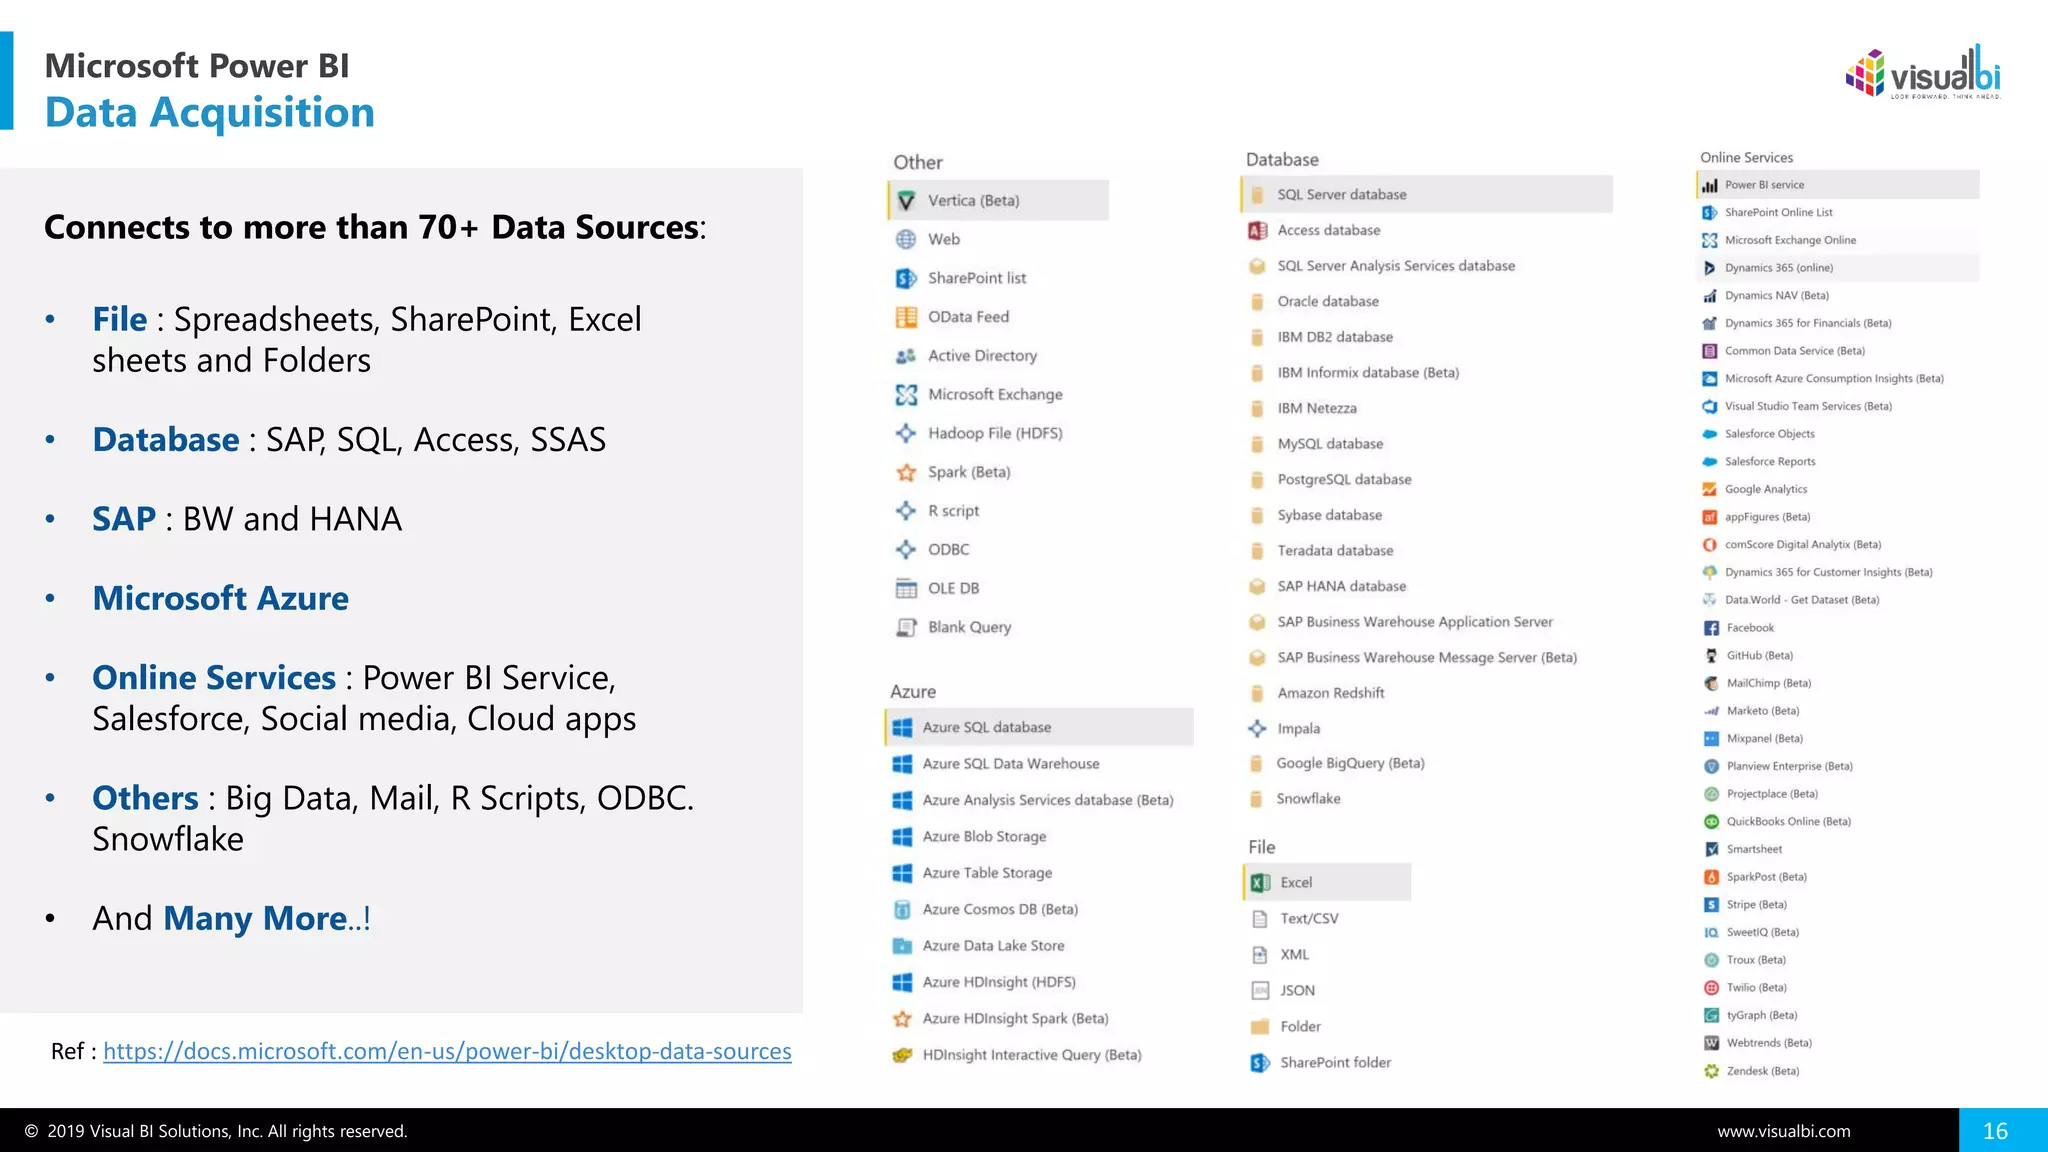Click the GitHub (Beta) icon
This screenshot has width=2048, height=1152.
click(1711, 656)
